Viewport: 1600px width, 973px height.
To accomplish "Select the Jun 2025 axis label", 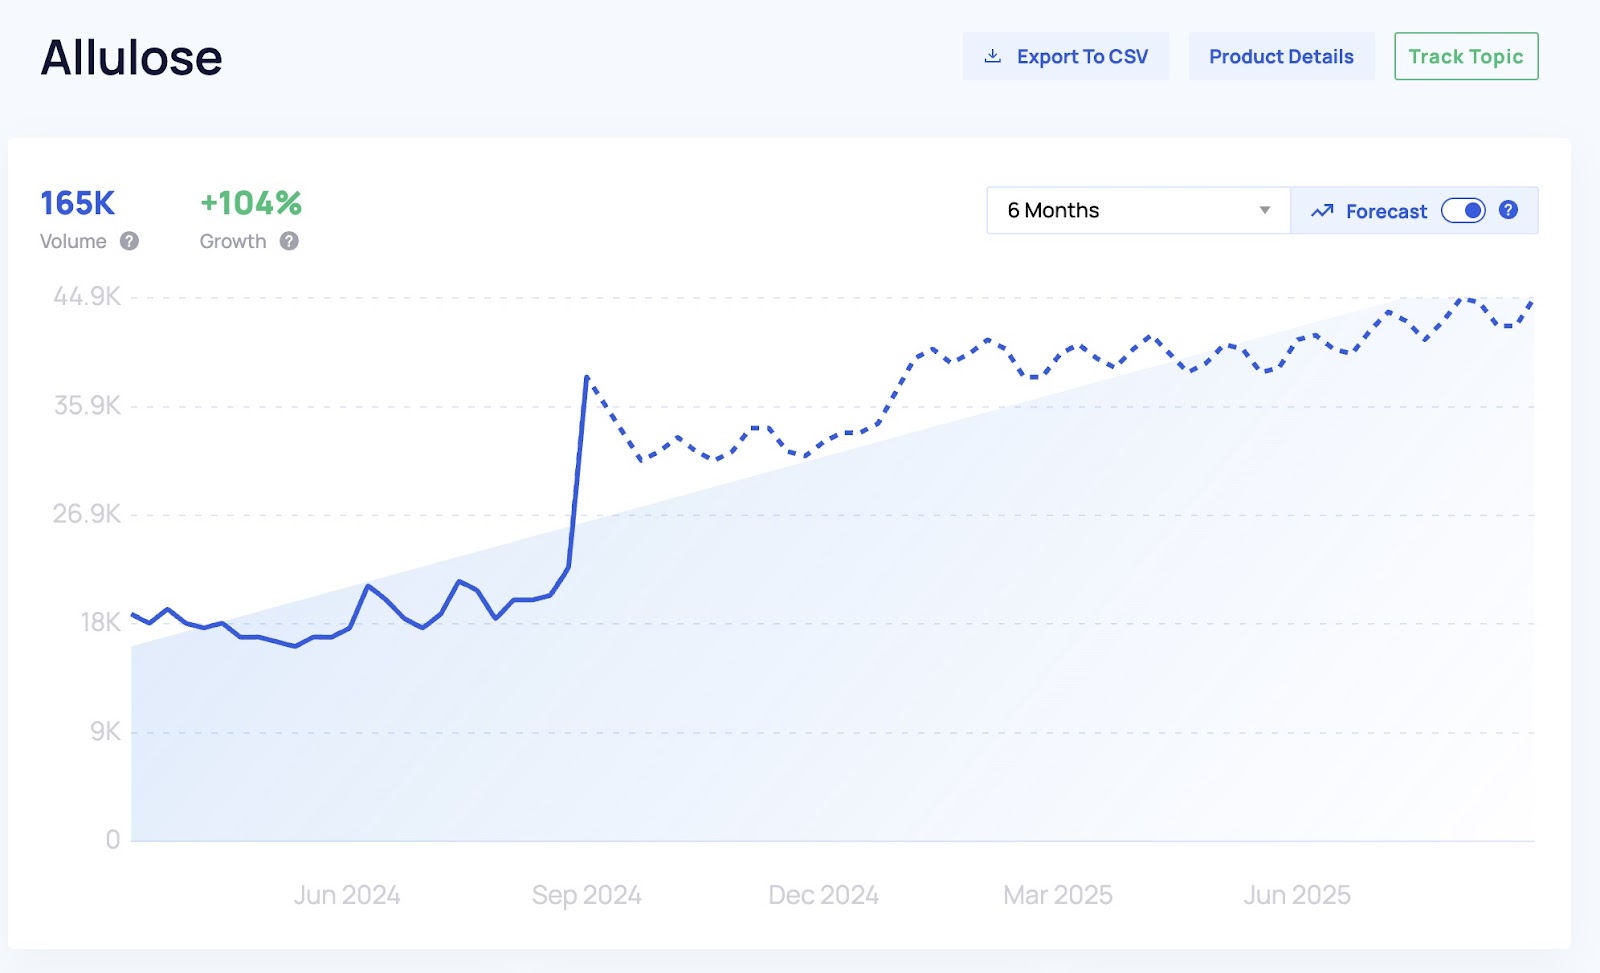I will tap(1297, 895).
